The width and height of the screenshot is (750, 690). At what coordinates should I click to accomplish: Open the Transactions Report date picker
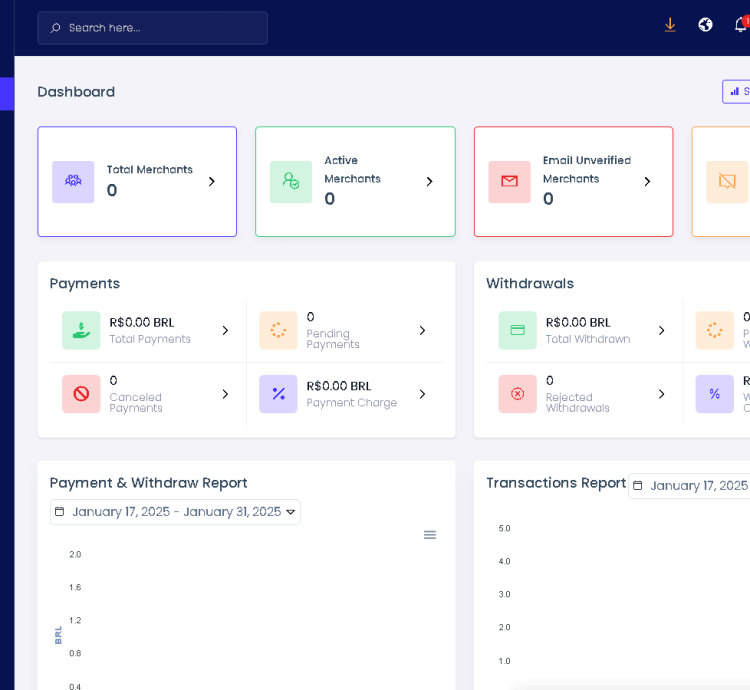pyautogui.click(x=690, y=486)
